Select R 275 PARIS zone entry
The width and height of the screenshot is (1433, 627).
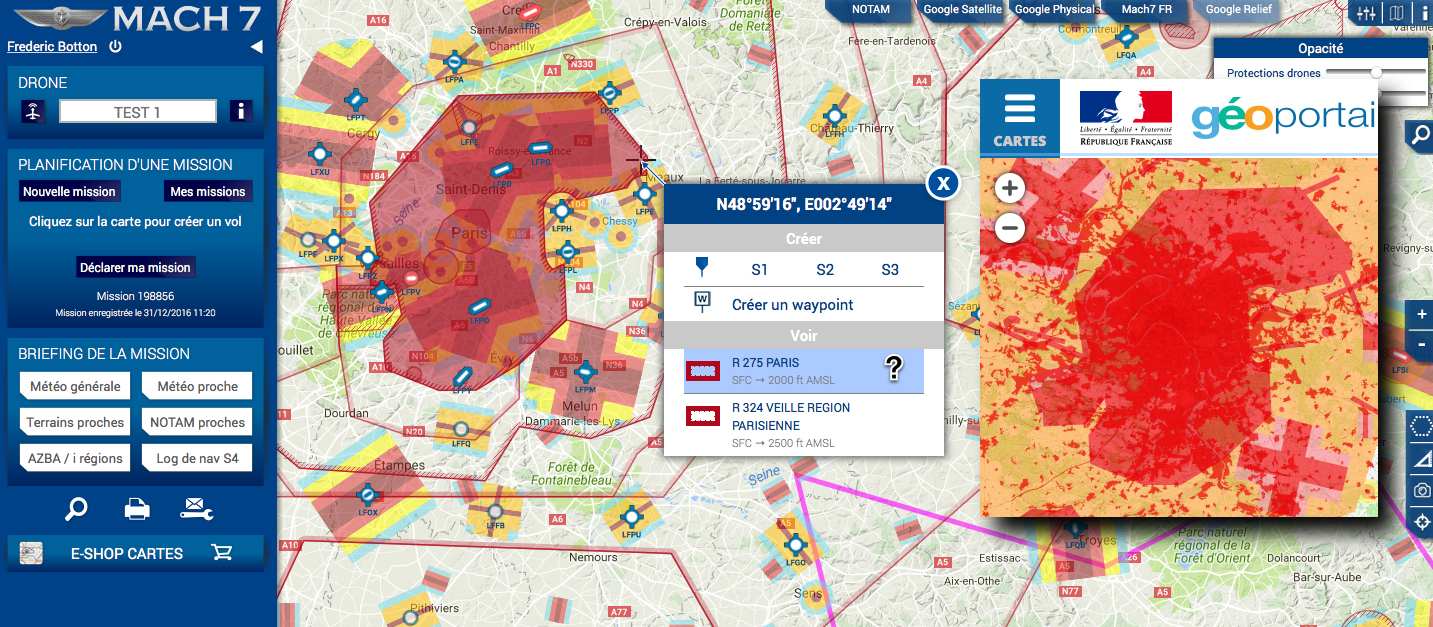(804, 371)
